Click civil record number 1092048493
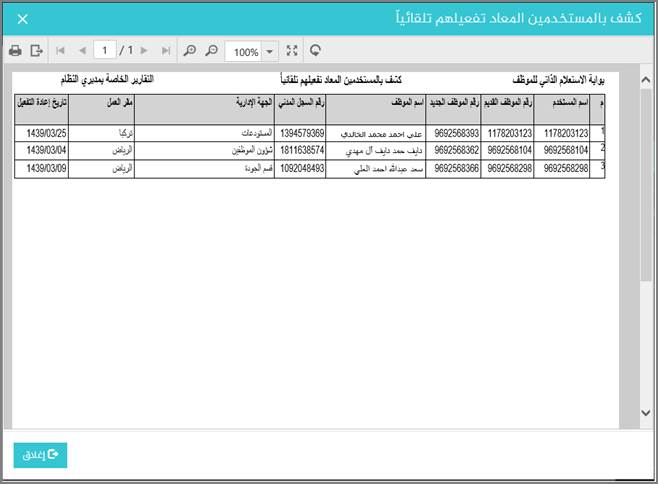The height and width of the screenshot is (484, 658). coord(300,169)
